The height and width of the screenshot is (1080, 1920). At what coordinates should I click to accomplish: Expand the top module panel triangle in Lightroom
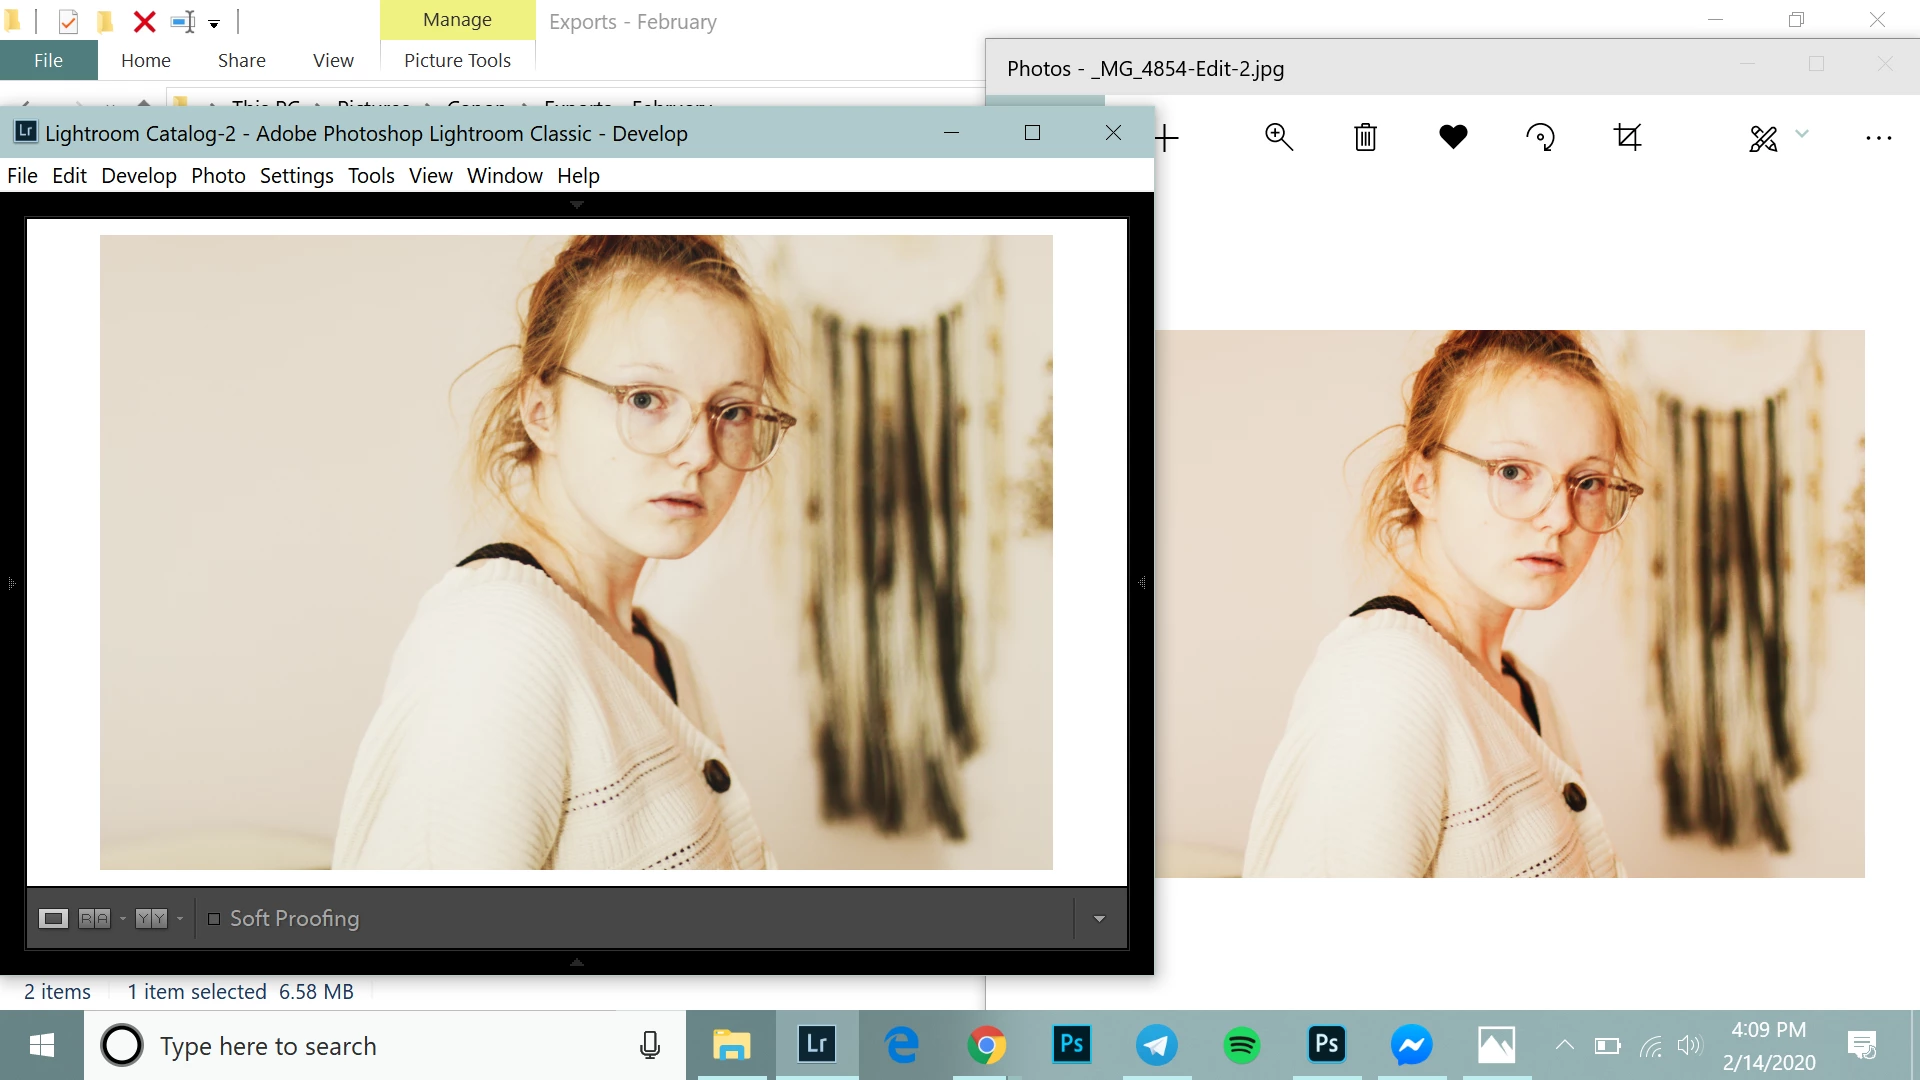click(577, 205)
